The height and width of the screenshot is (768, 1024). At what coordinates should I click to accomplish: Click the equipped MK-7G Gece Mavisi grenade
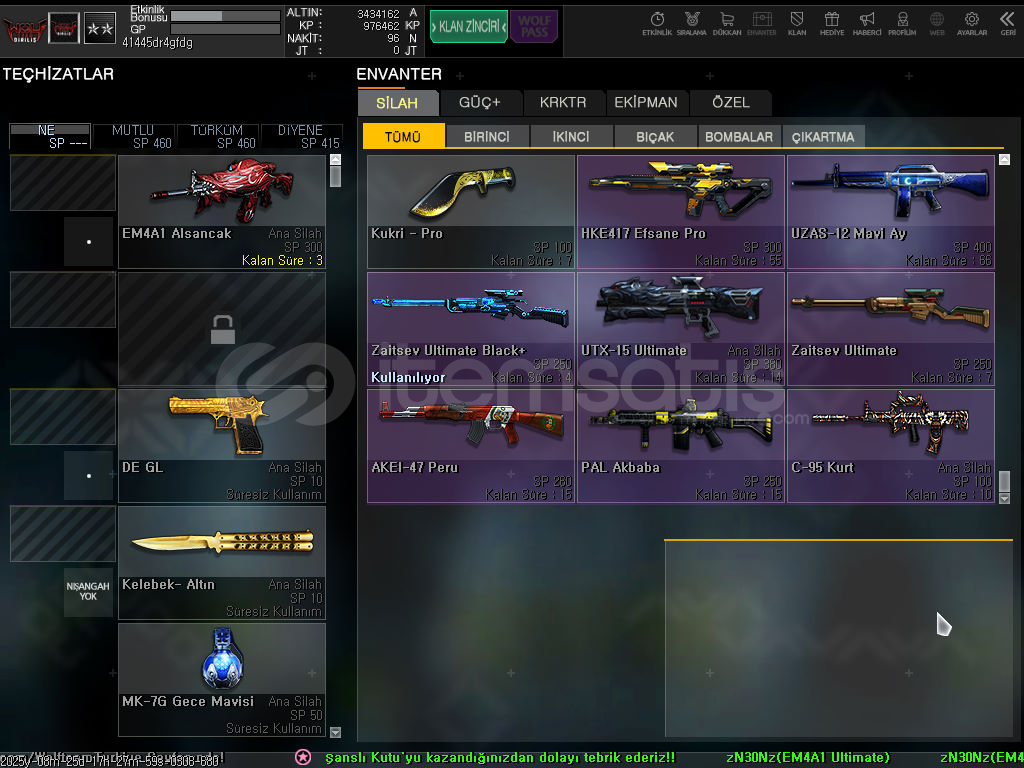click(x=221, y=679)
